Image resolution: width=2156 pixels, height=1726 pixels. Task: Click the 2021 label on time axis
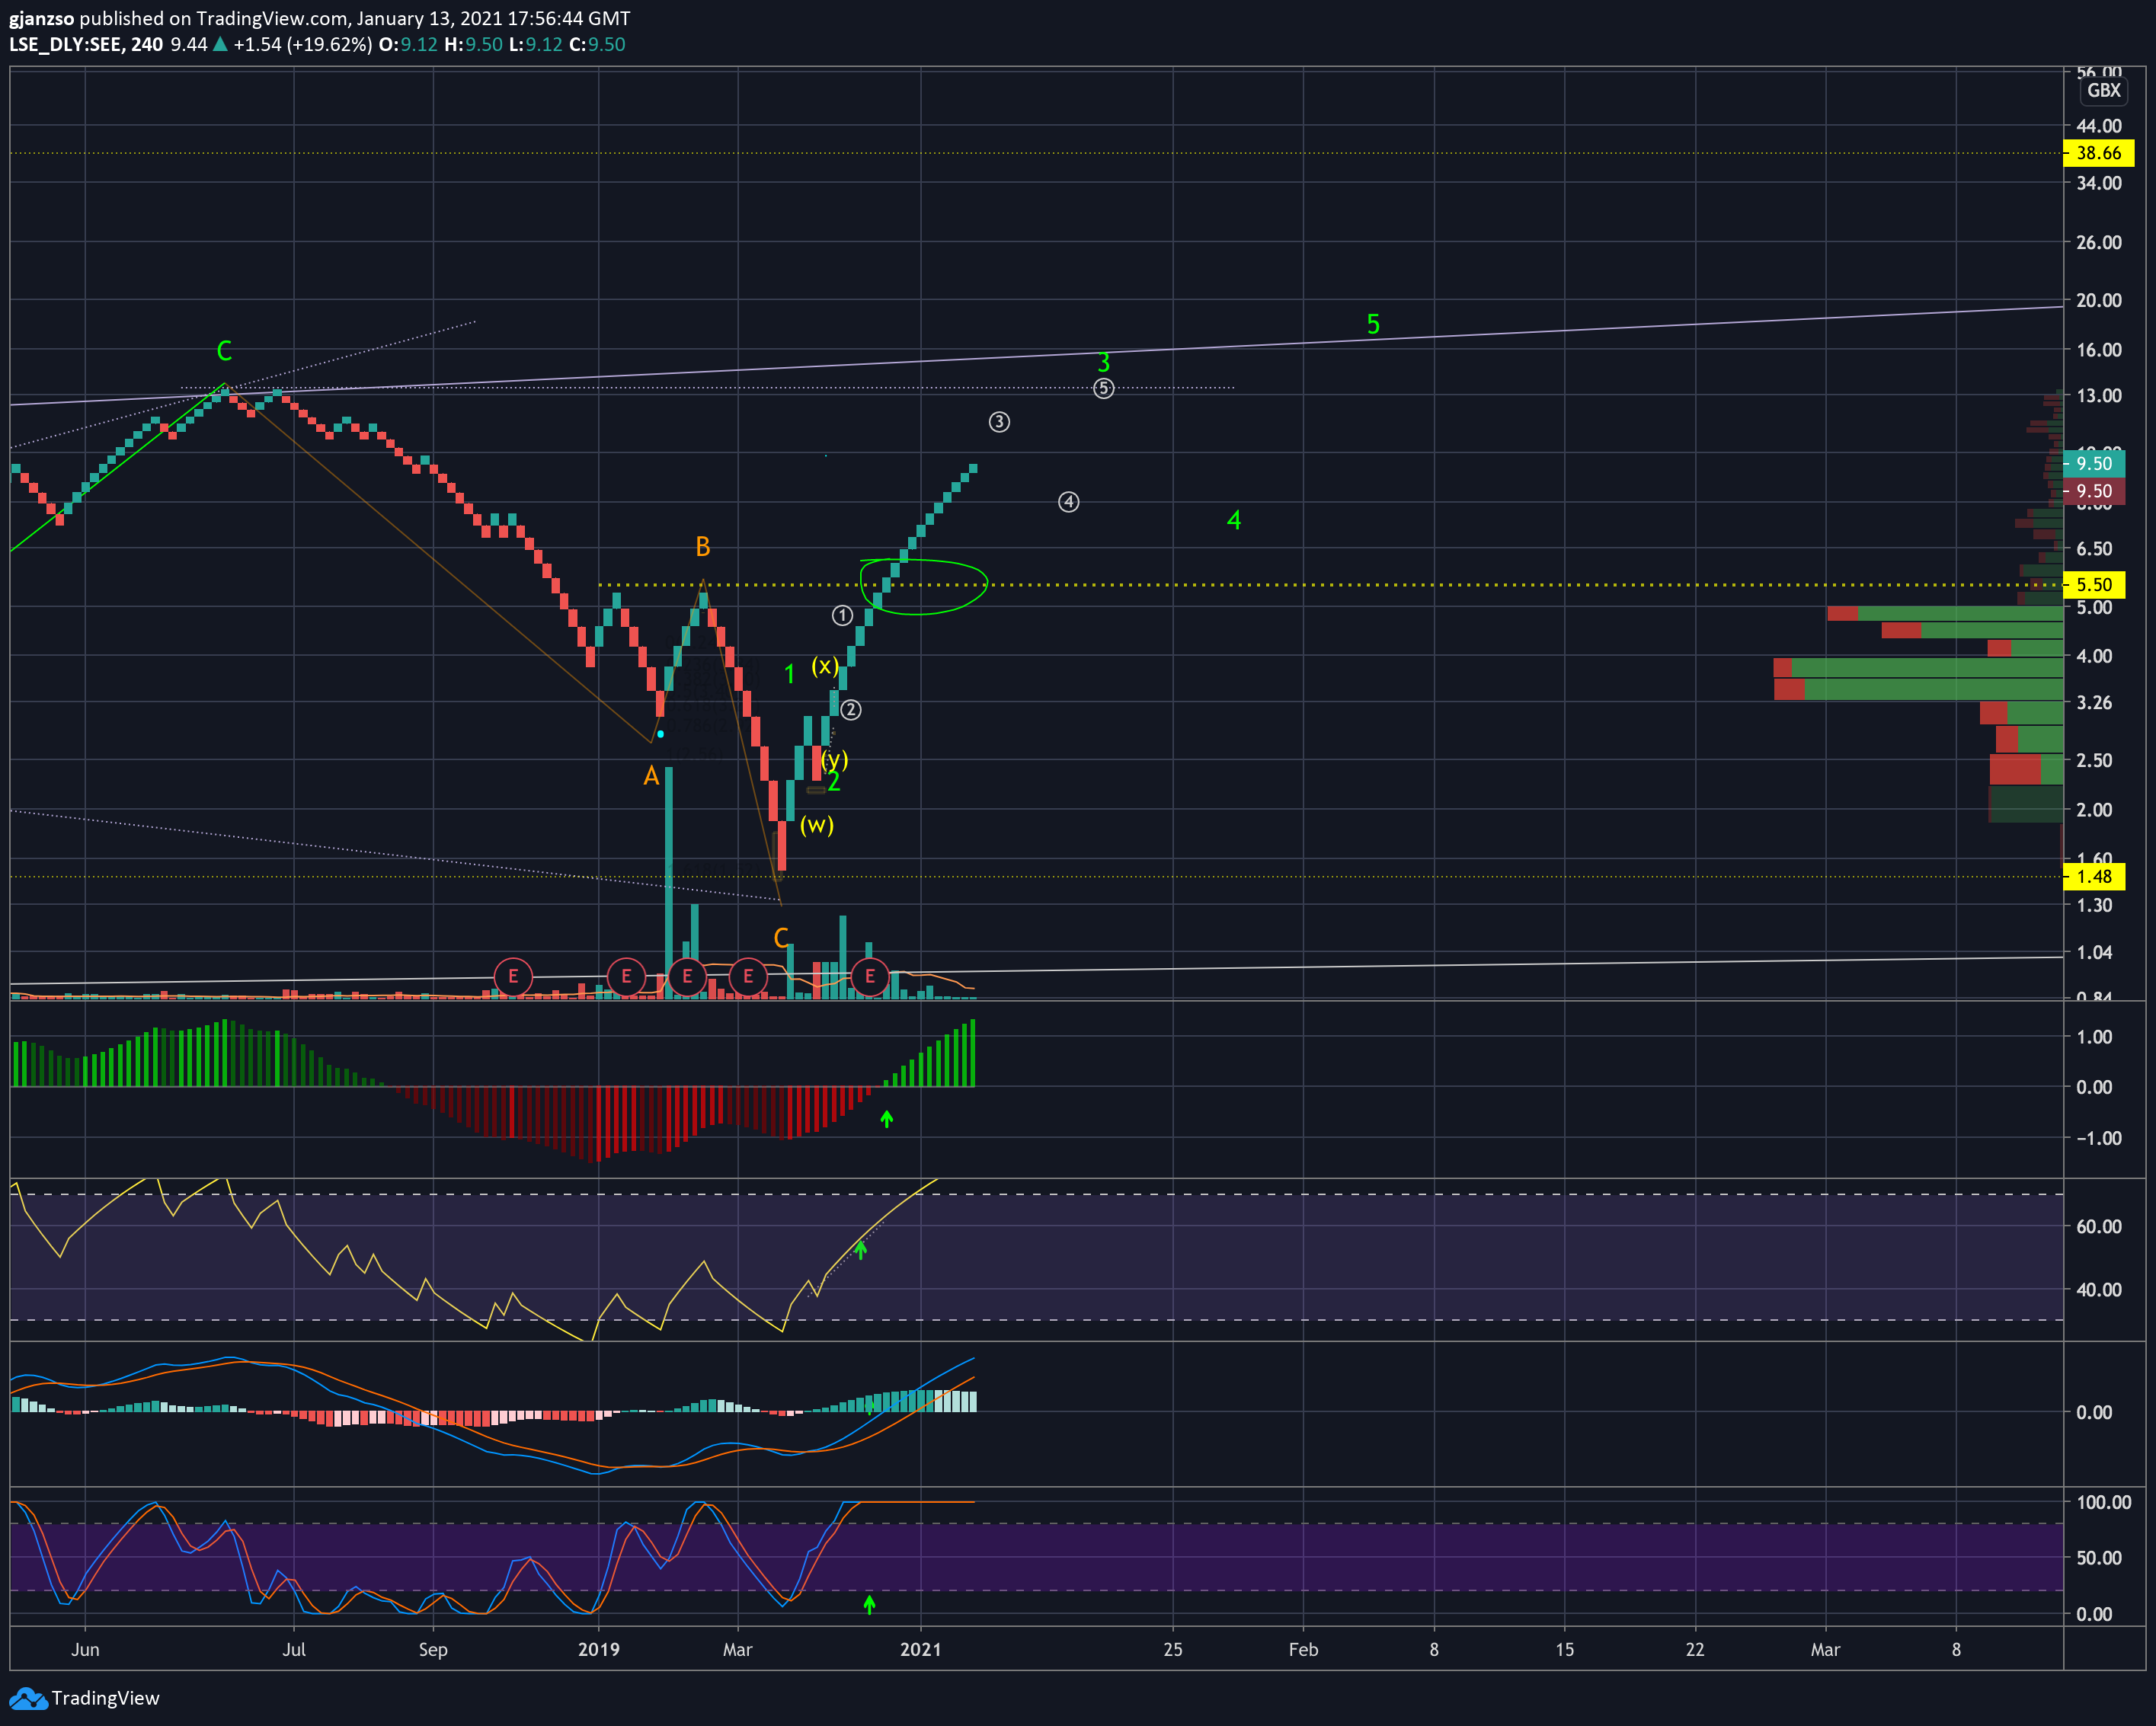point(921,1649)
